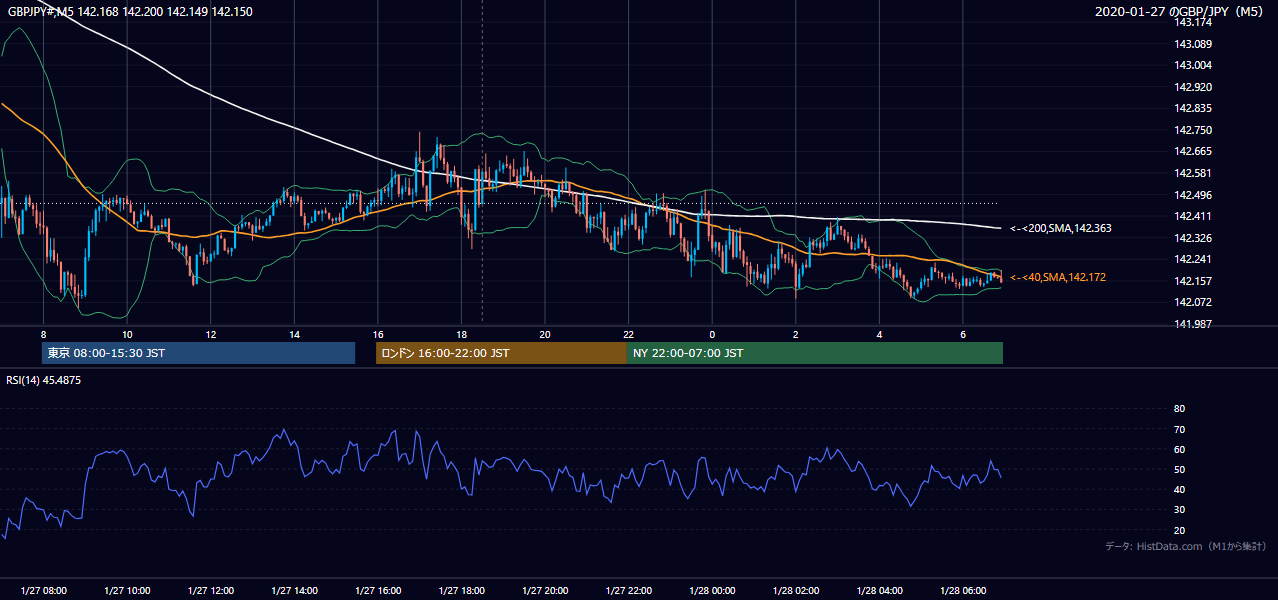The height and width of the screenshot is (600, 1278).
Task: Click price axis value 142.157
Action: point(1194,281)
